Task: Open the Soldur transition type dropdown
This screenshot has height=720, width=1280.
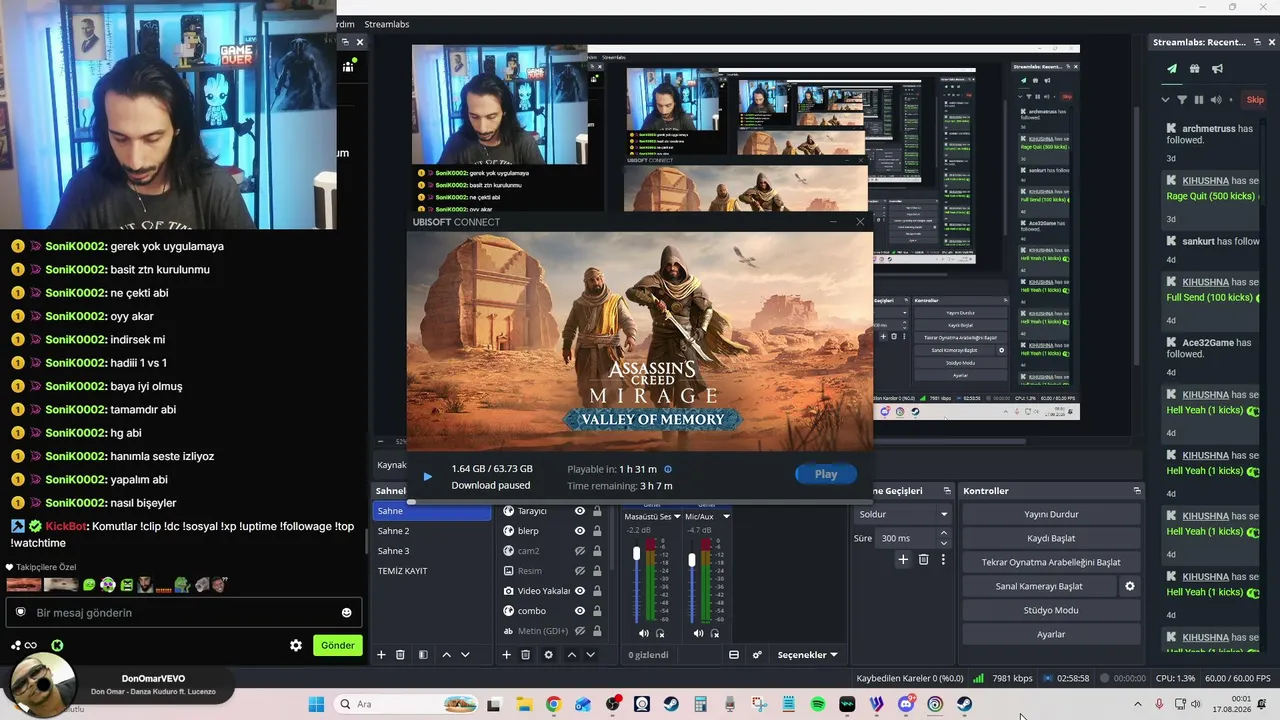Action: coord(903,514)
